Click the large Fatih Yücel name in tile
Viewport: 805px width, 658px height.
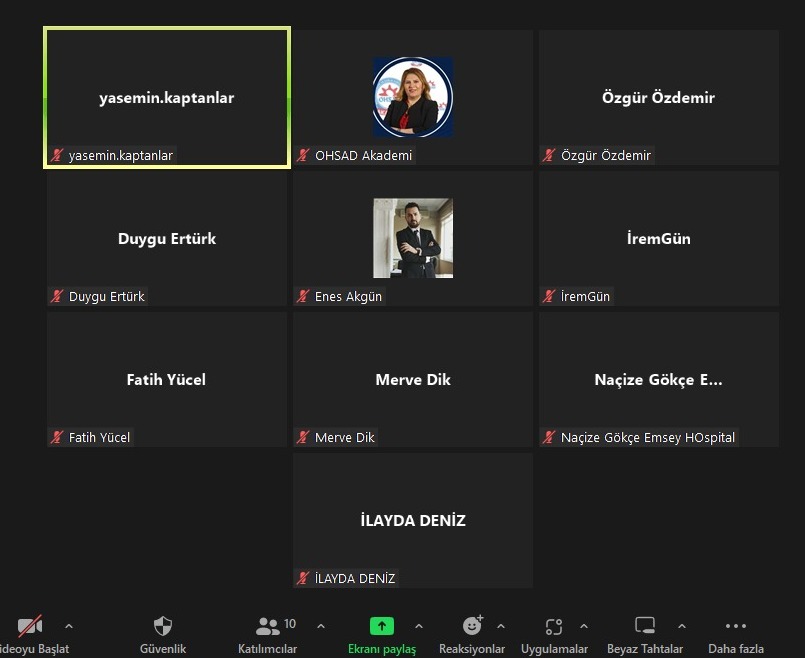pyautogui.click(x=166, y=379)
